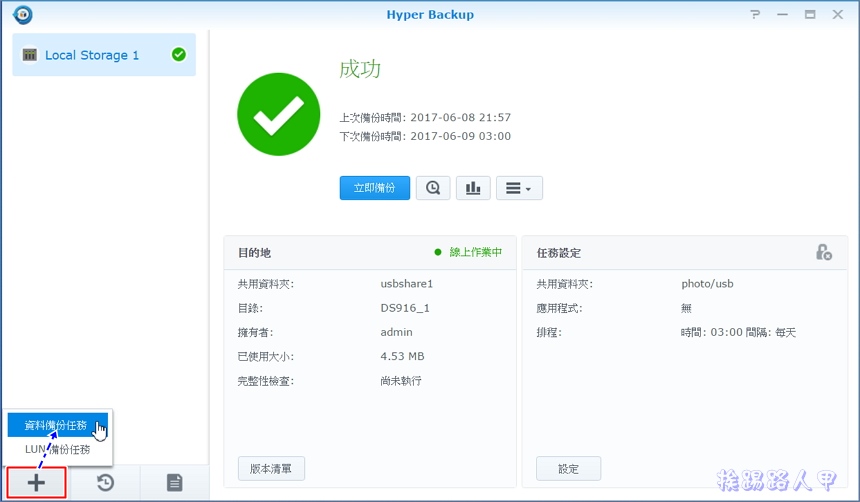This screenshot has width=860, height=502.
Task: Click the 4.53 MB used size value
Action: (402, 356)
